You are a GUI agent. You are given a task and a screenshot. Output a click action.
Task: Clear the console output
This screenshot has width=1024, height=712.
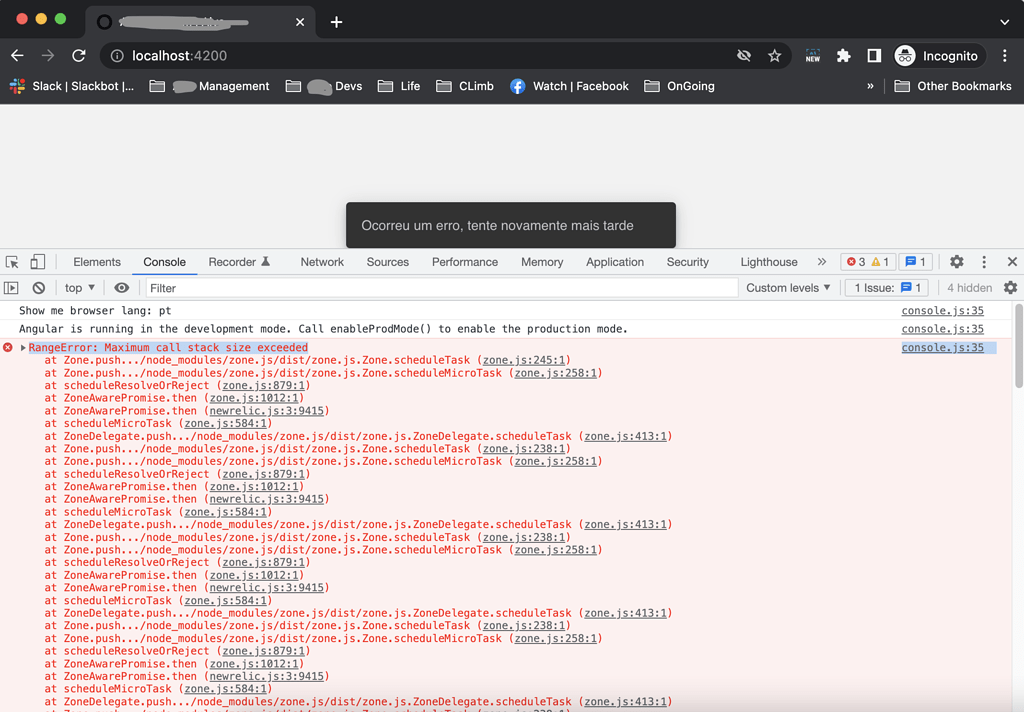click(x=38, y=287)
